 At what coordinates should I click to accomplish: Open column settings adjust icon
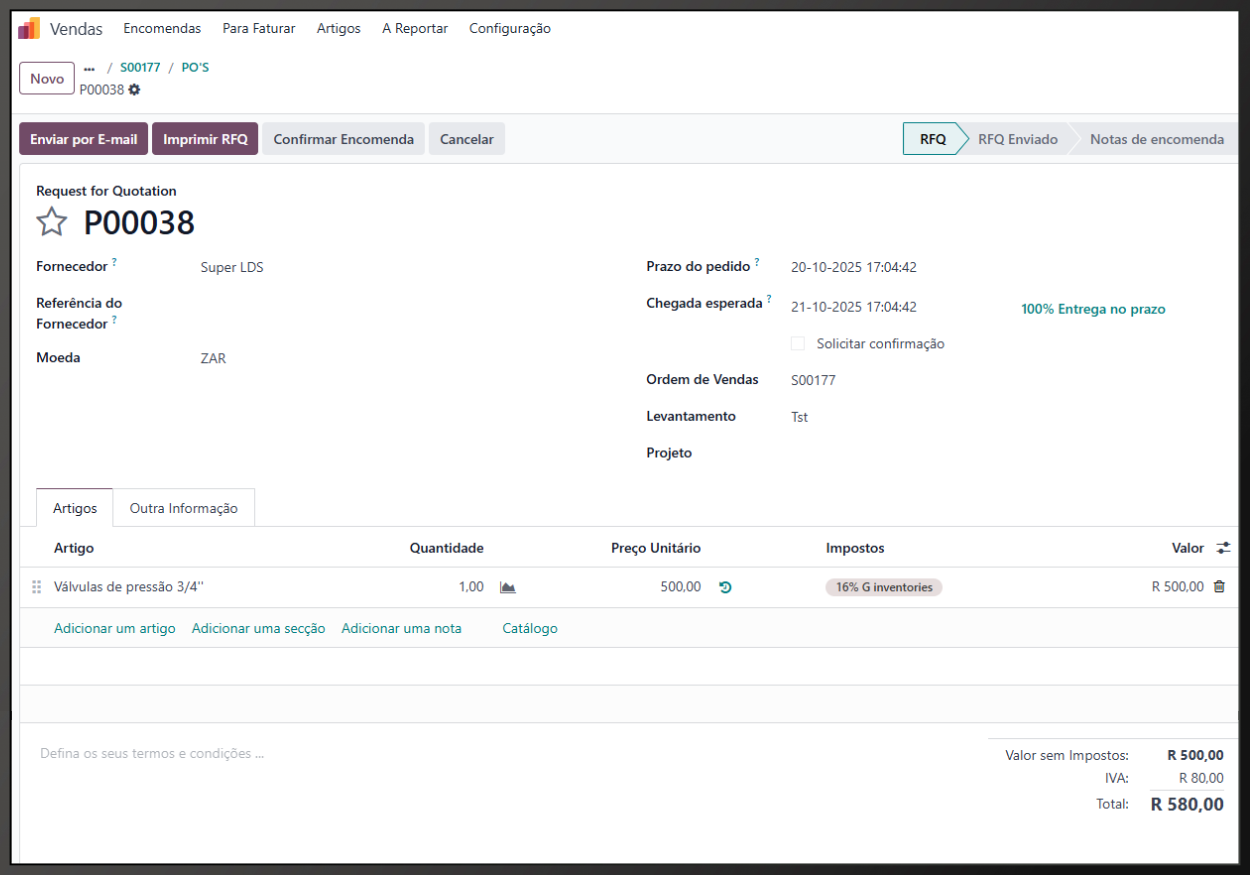click(1223, 548)
